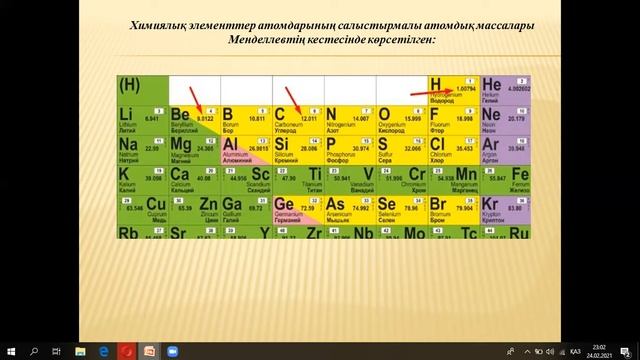Open volume control speaker icon

click(x=550, y=351)
